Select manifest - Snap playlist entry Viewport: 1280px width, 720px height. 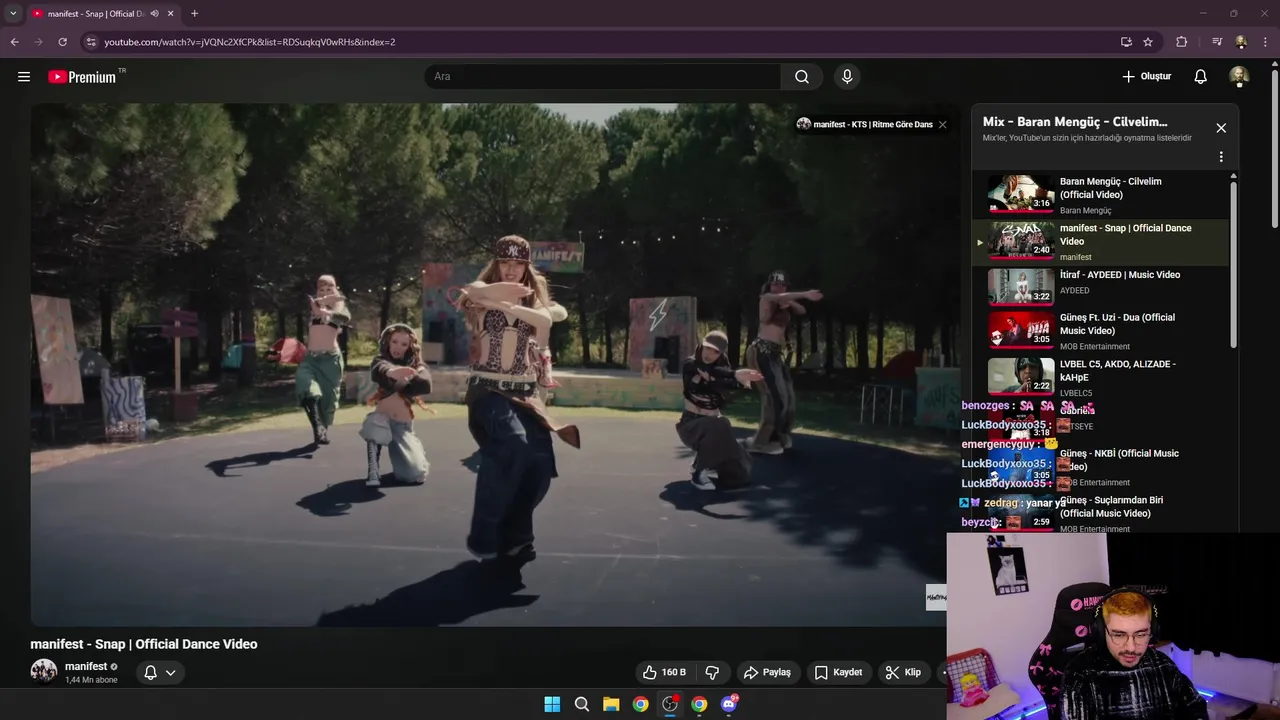click(x=1100, y=242)
